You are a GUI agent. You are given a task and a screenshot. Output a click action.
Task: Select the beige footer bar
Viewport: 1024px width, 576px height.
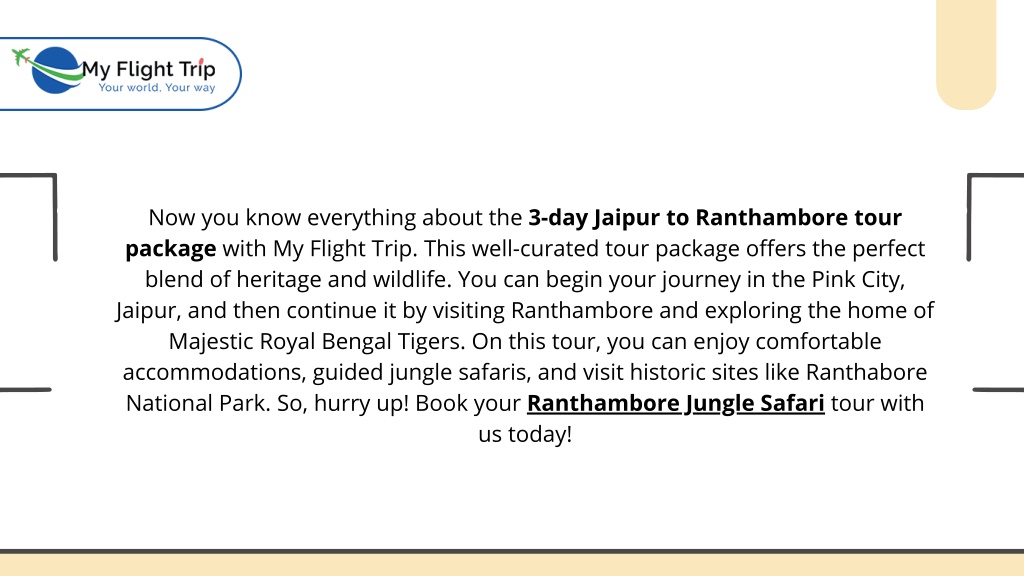pyautogui.click(x=512, y=565)
